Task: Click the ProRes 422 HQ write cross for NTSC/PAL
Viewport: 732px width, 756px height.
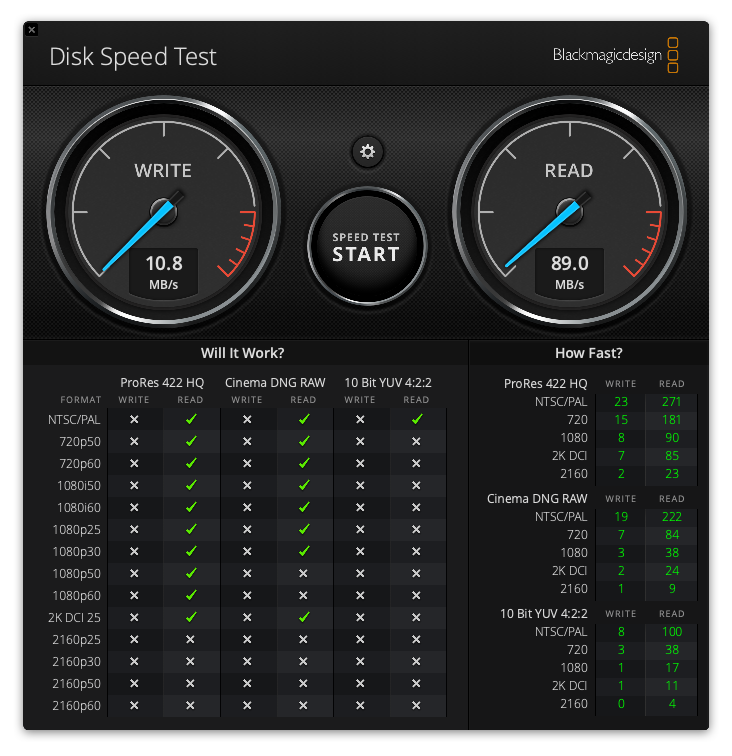Action: (x=134, y=420)
